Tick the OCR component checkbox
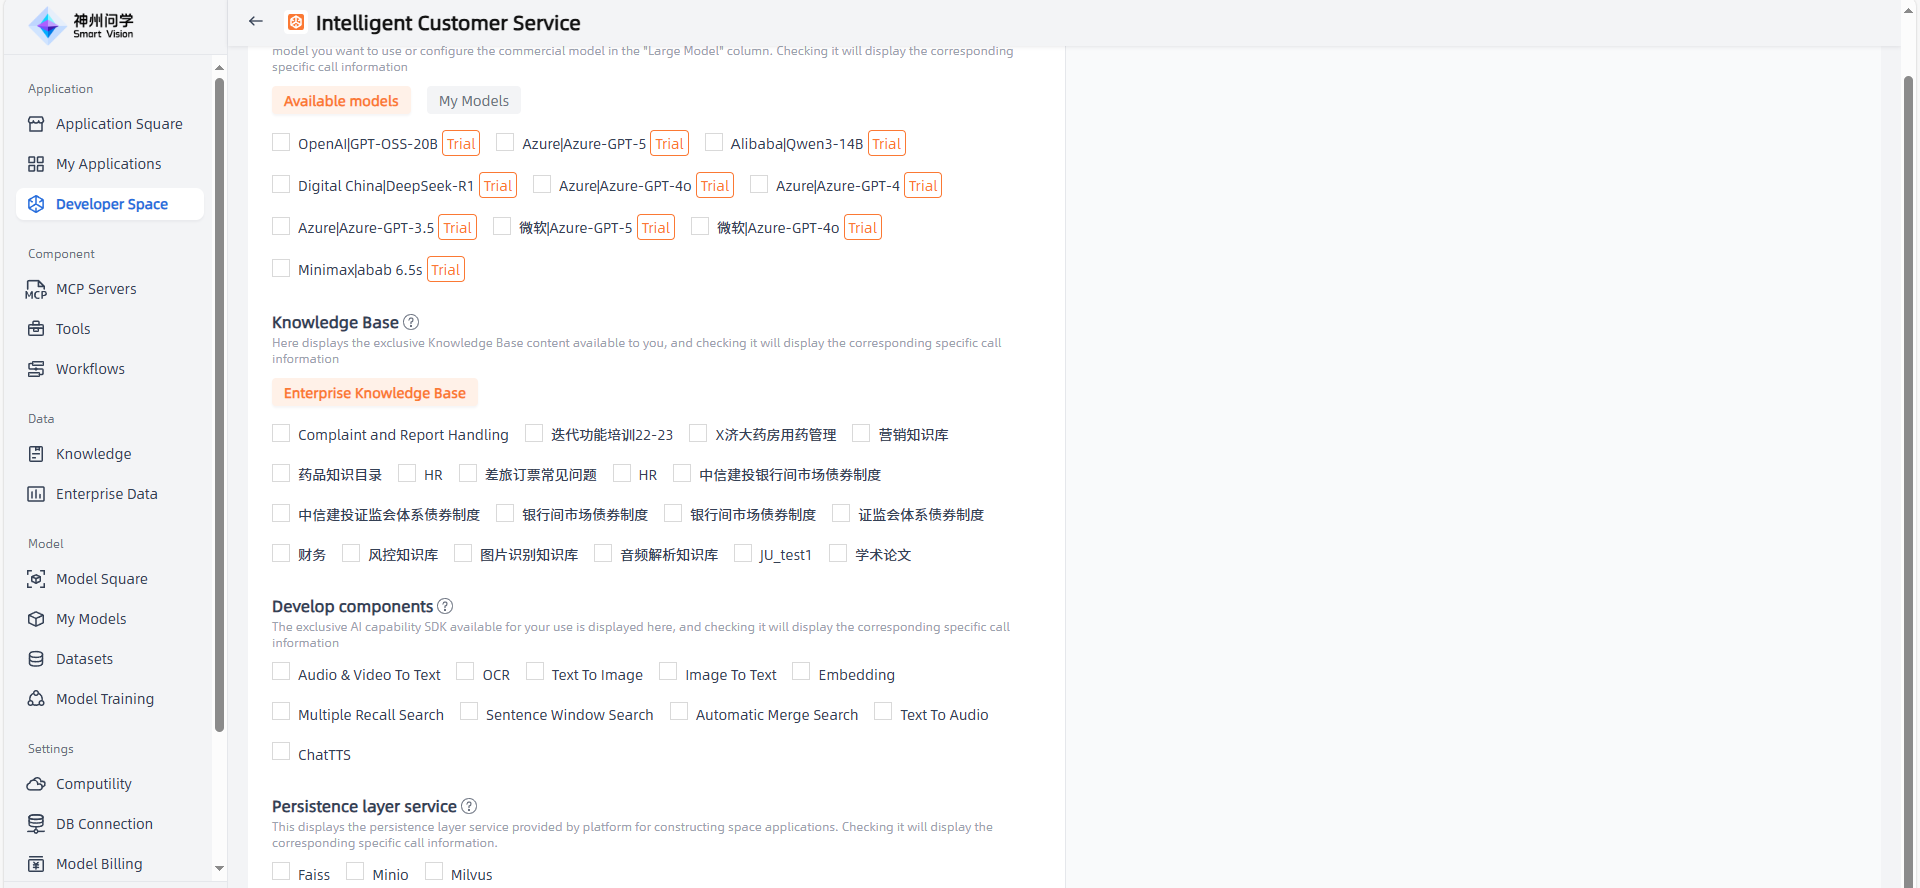This screenshot has width=1920, height=888. point(465,672)
